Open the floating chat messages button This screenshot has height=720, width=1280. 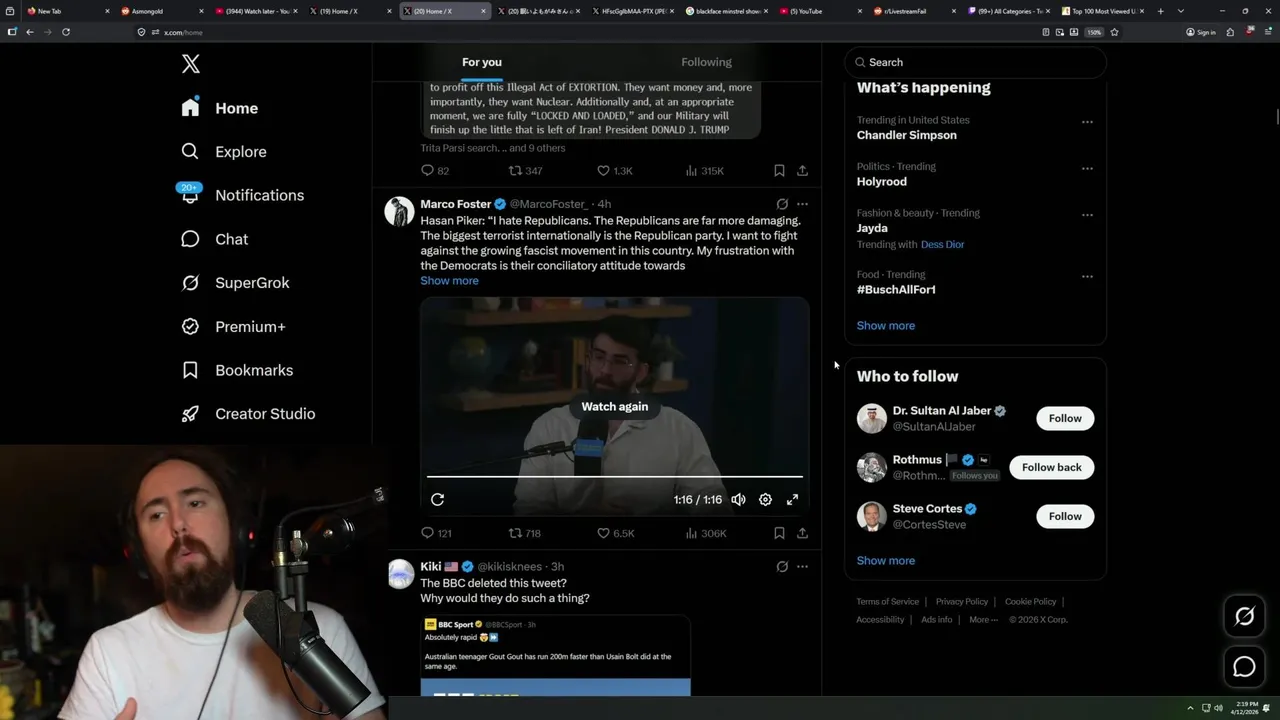(x=1245, y=666)
